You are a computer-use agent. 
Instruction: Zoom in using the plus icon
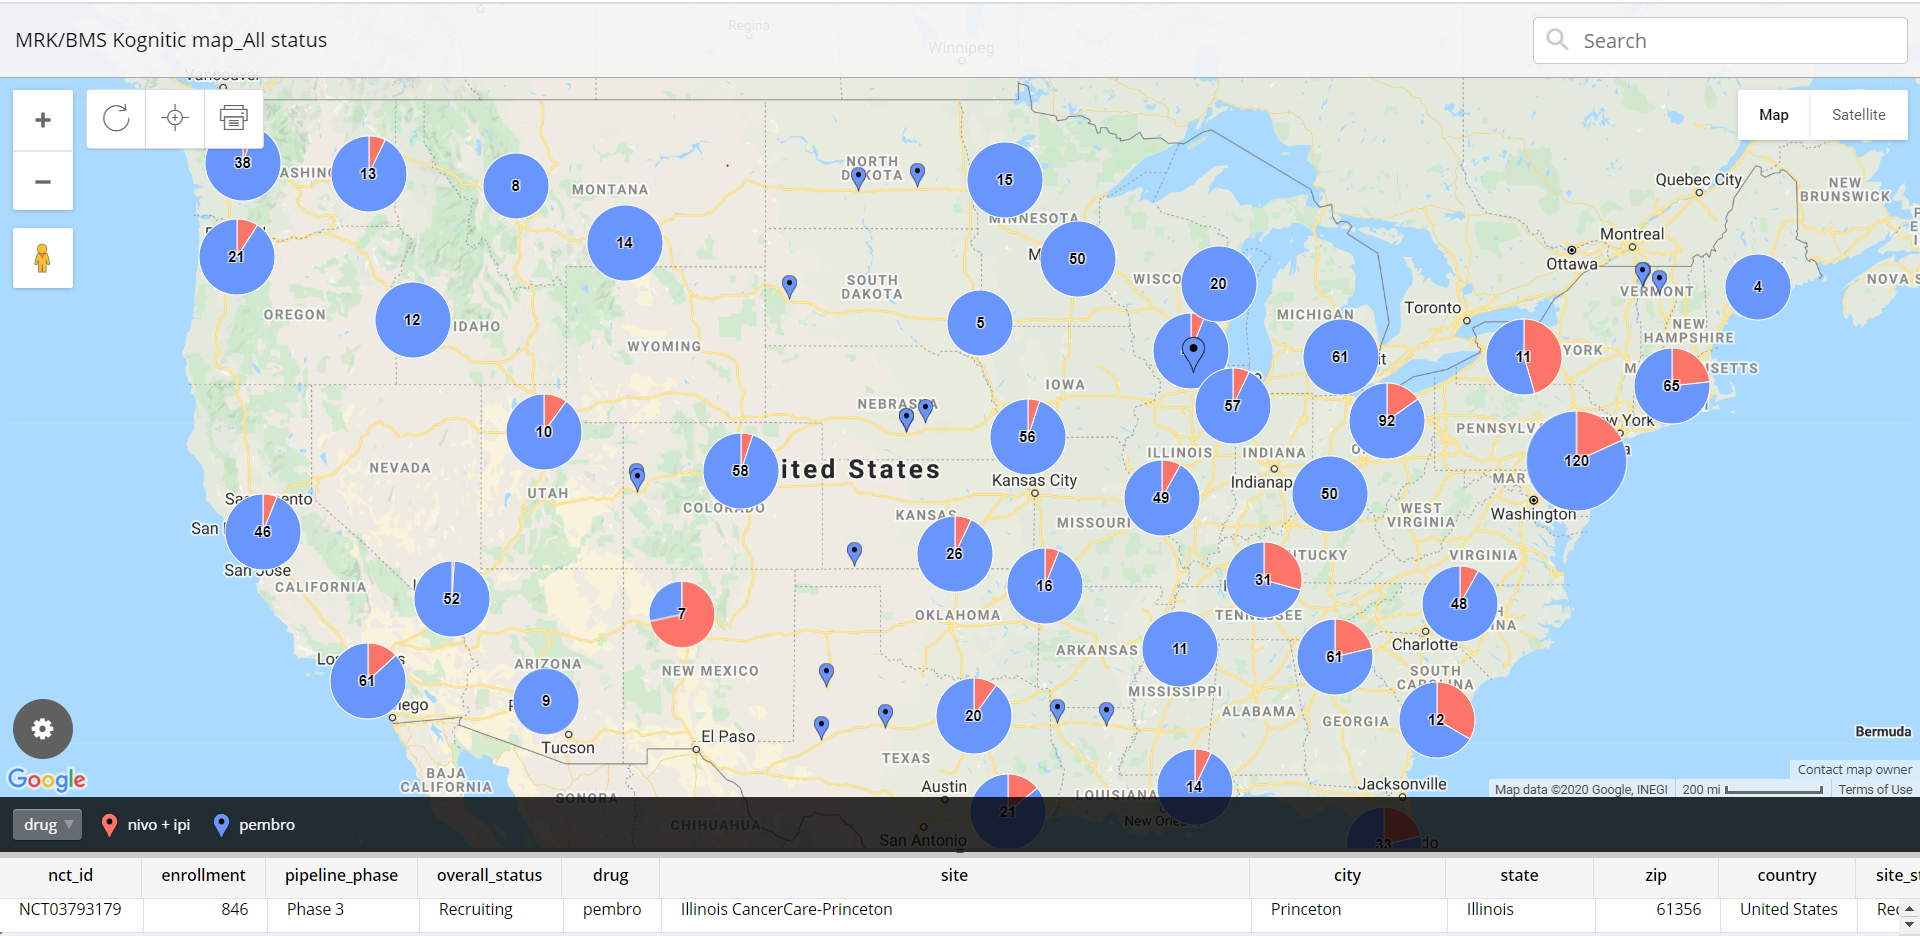(42, 119)
